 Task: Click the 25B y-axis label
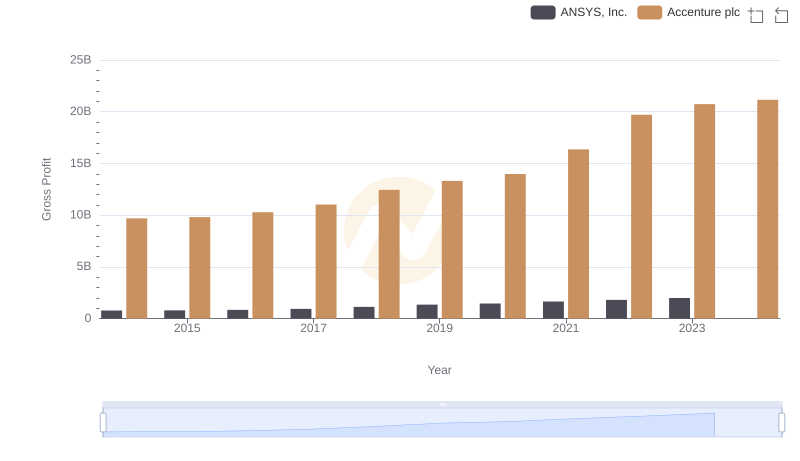[x=81, y=60]
